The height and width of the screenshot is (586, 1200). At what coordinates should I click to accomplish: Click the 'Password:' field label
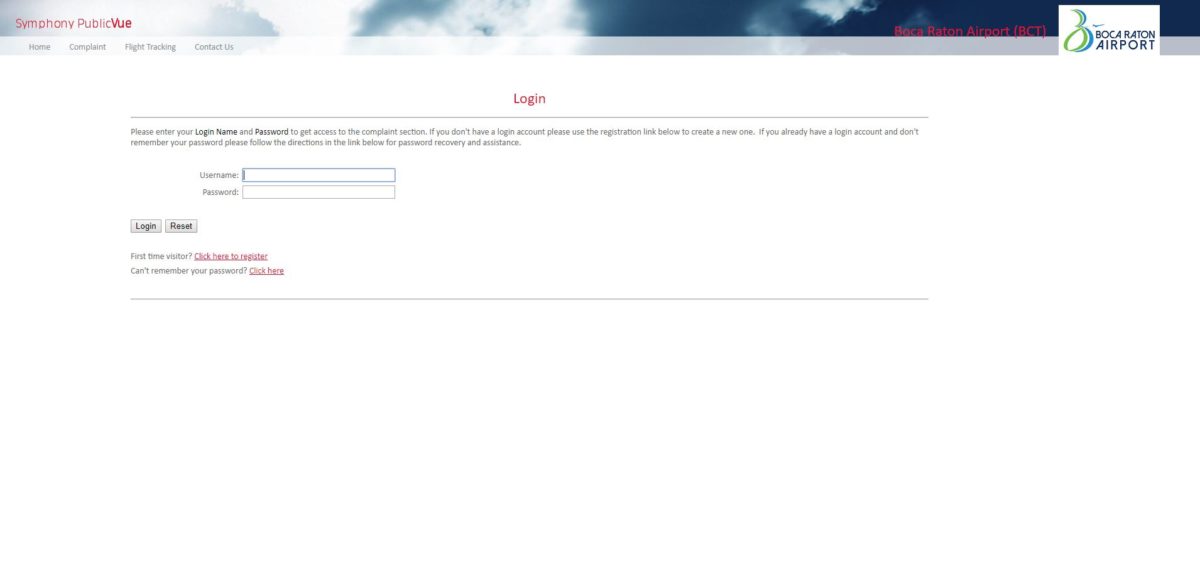[220, 192]
